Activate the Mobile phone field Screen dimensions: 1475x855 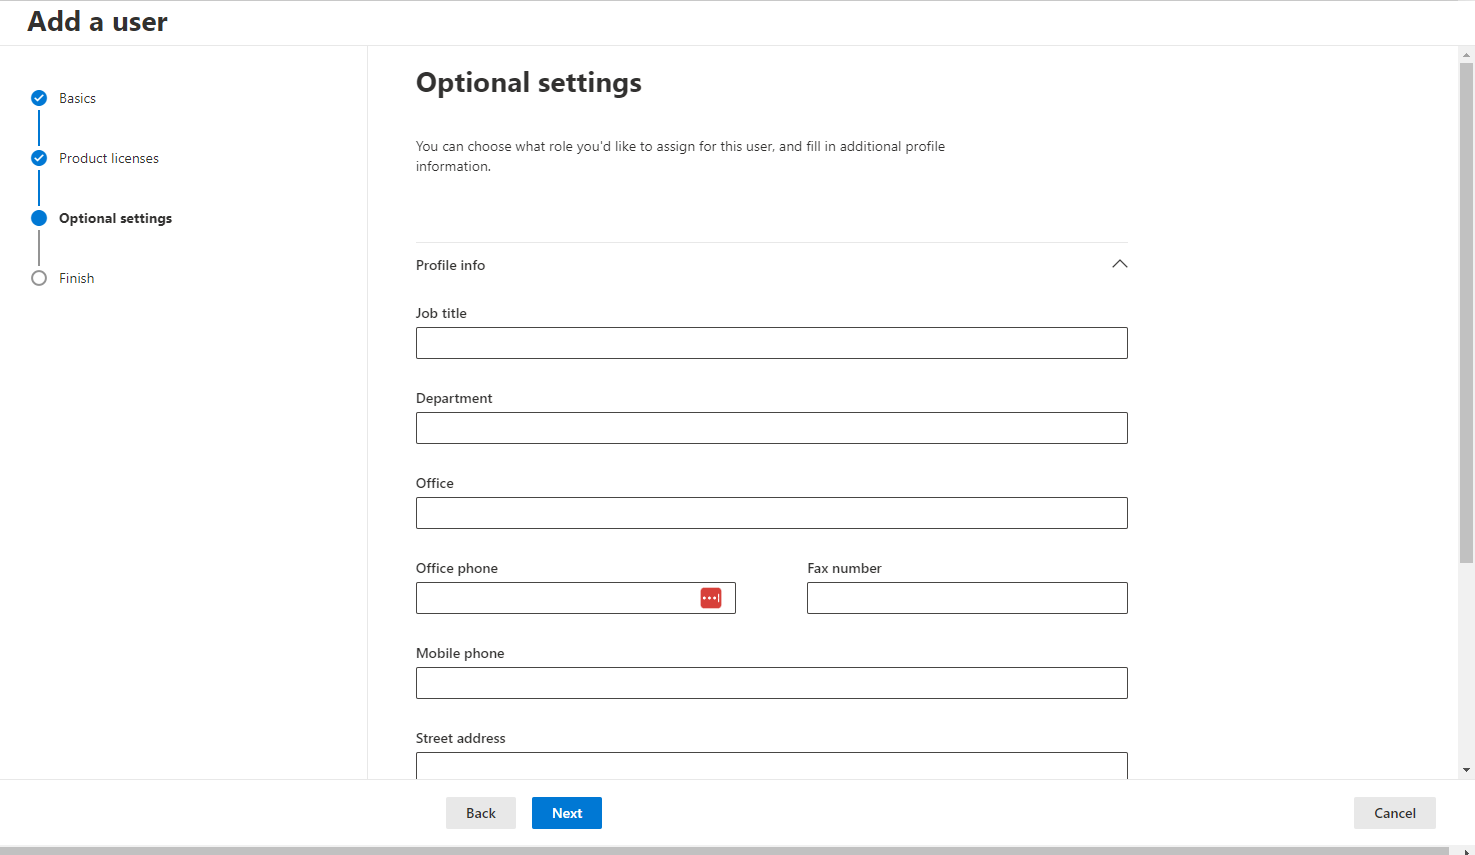click(772, 683)
